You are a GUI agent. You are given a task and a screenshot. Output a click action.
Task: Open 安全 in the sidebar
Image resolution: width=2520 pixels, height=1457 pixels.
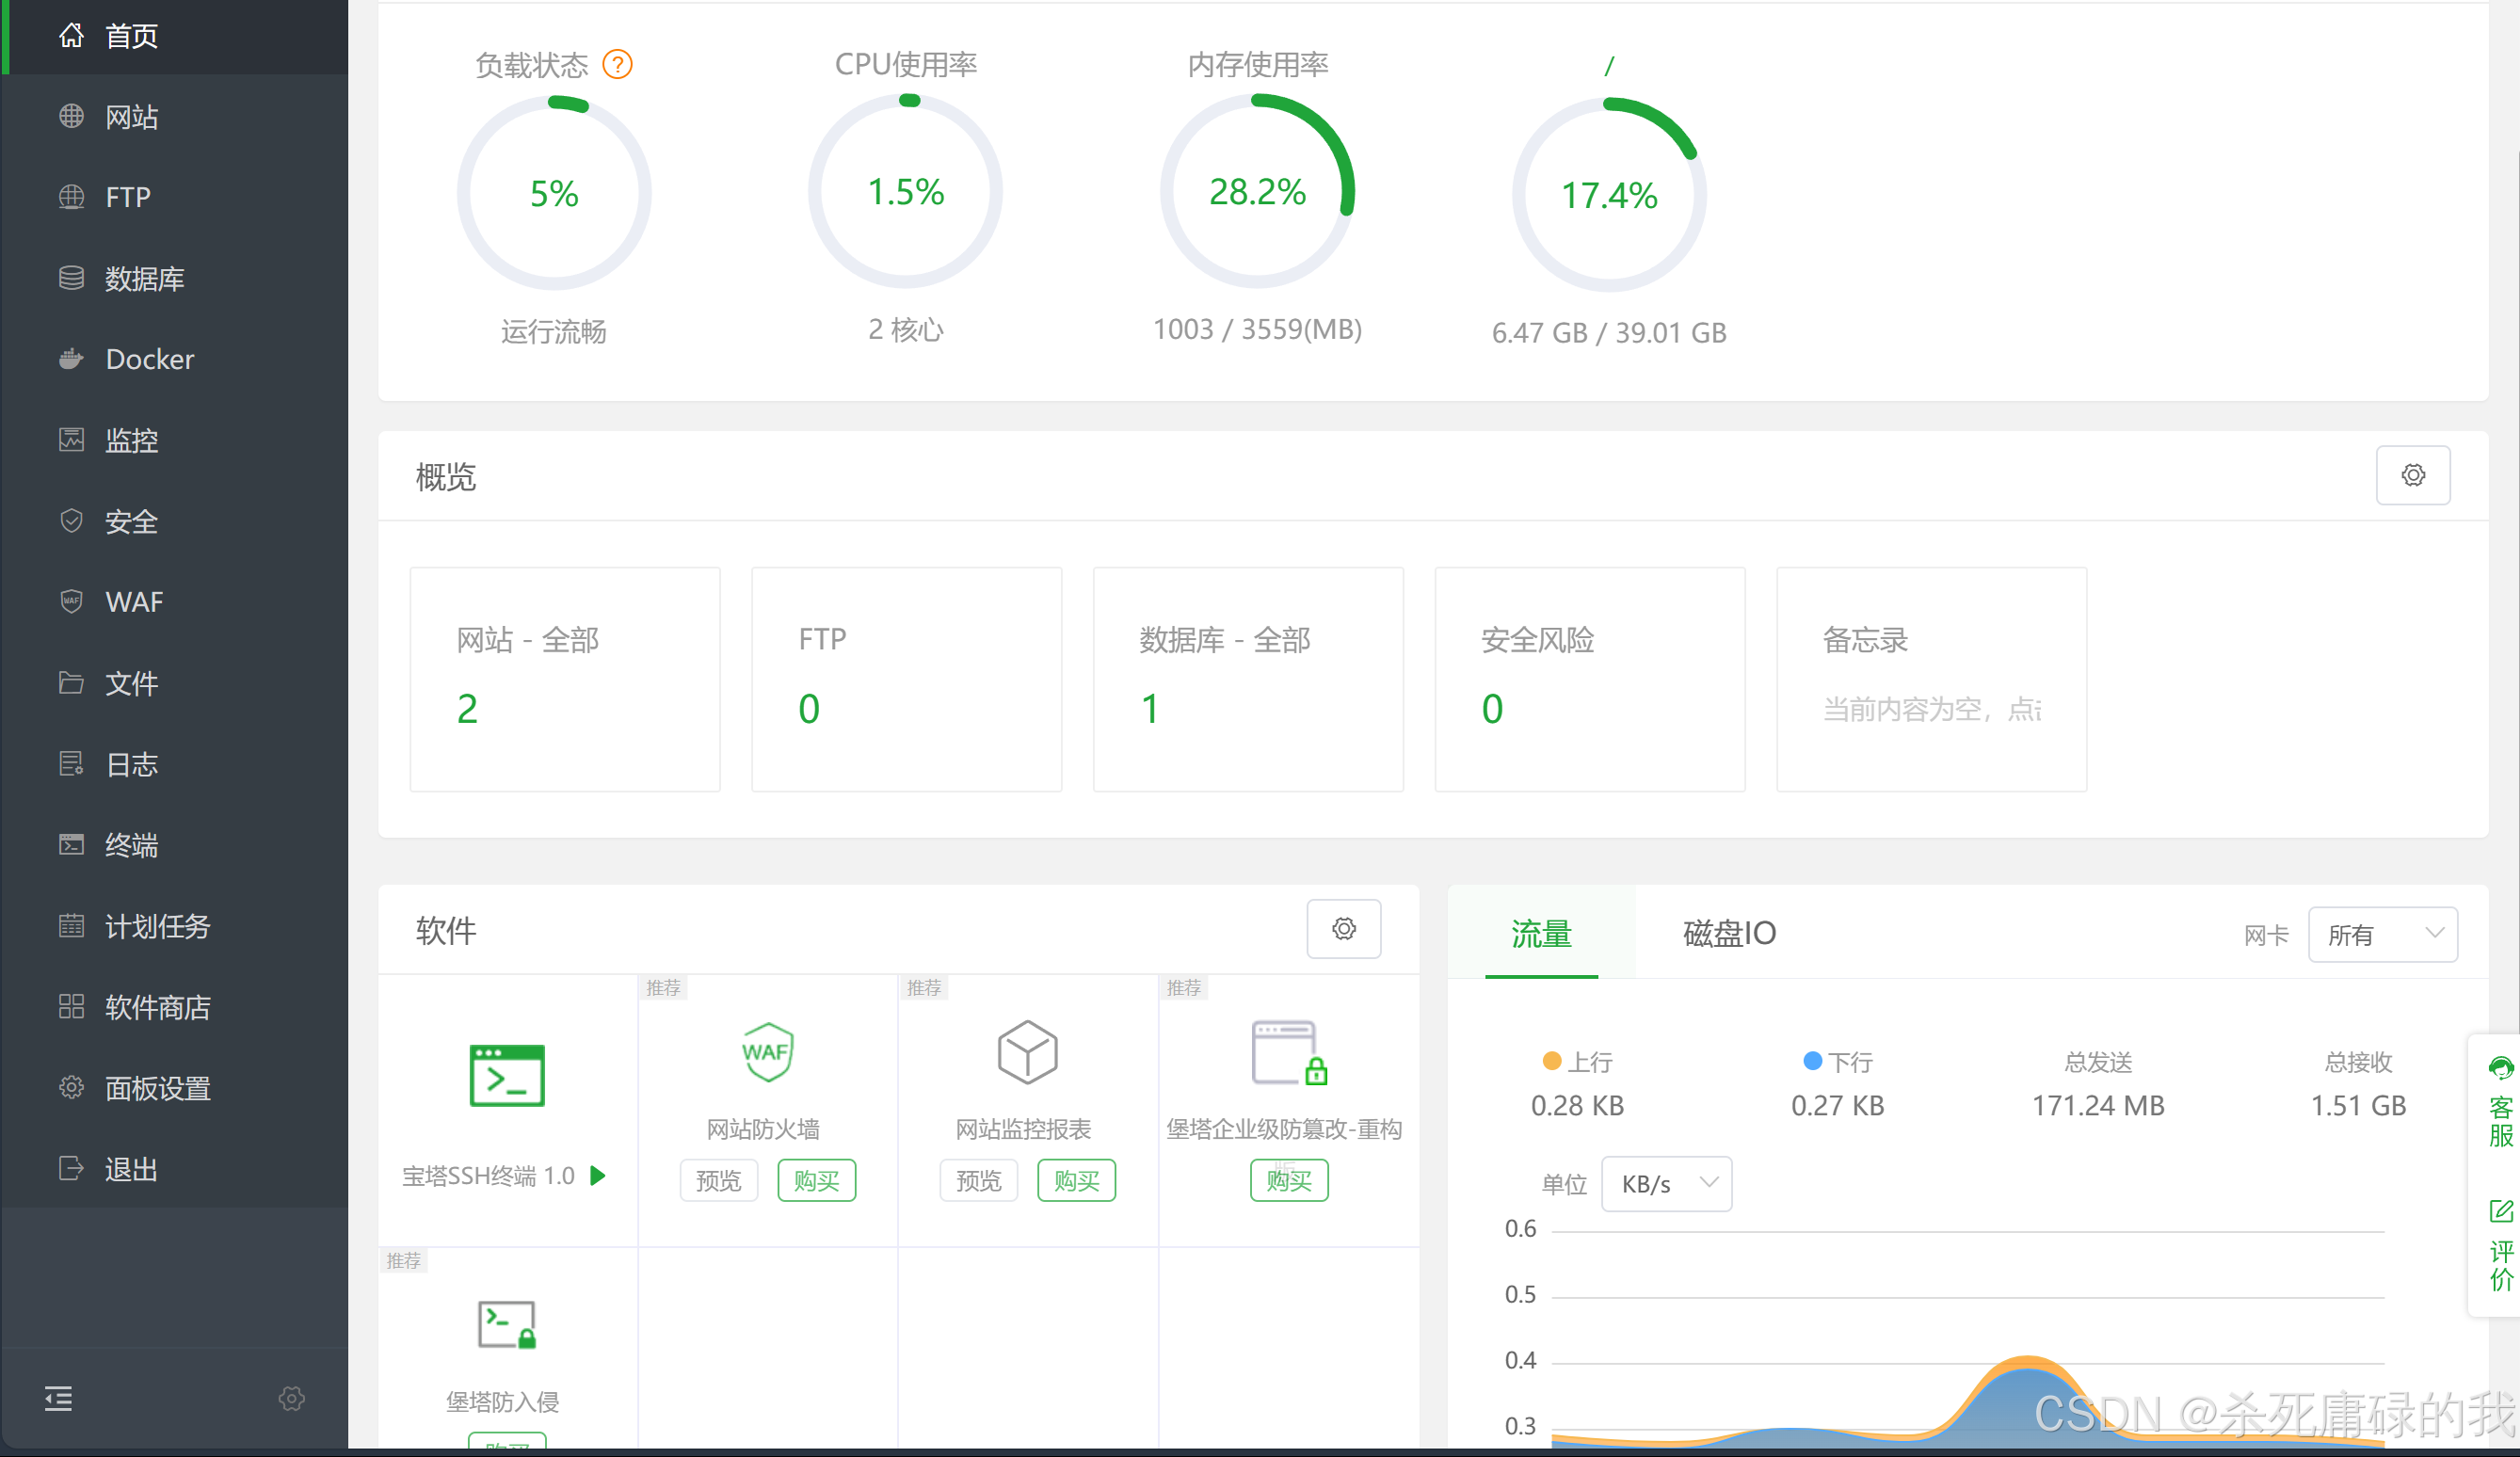[175, 521]
